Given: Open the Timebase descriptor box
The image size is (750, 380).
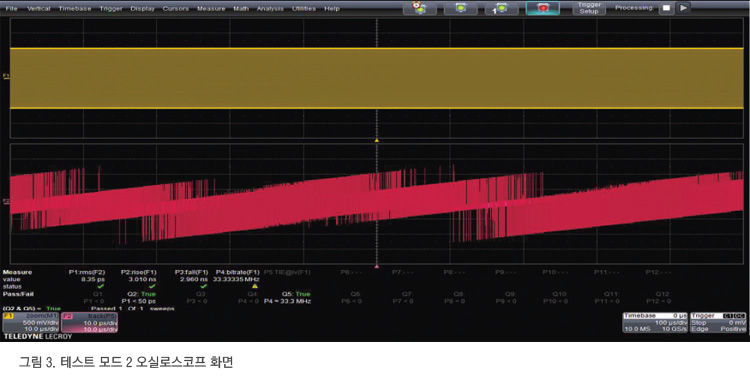Looking at the screenshot, I should click(655, 323).
